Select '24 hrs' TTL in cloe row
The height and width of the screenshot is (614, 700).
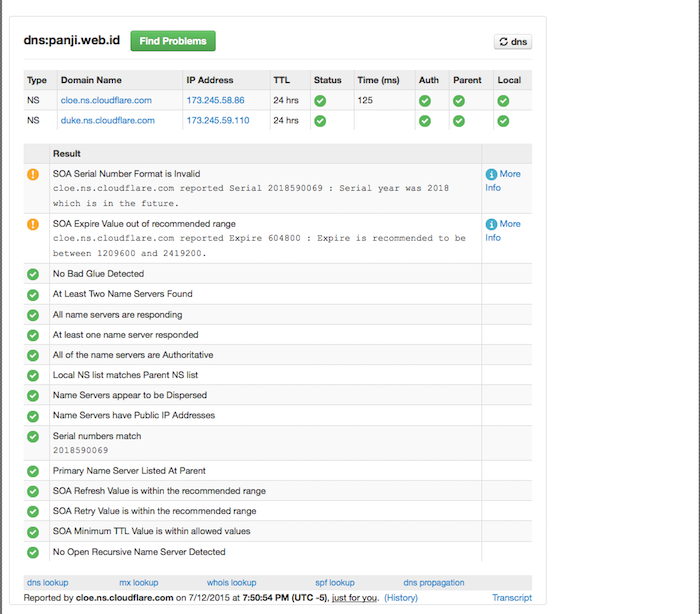pos(286,100)
